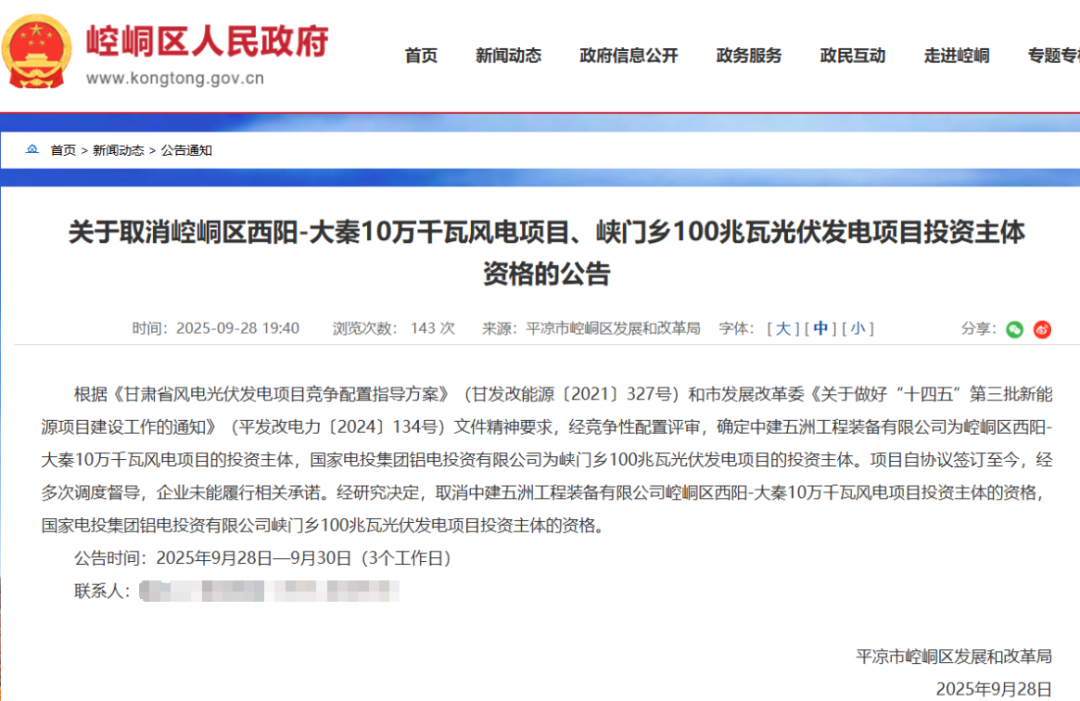This screenshot has width=1080, height=701.
Task: Click the 专题专栏 navigation entry
Action: 1053,56
